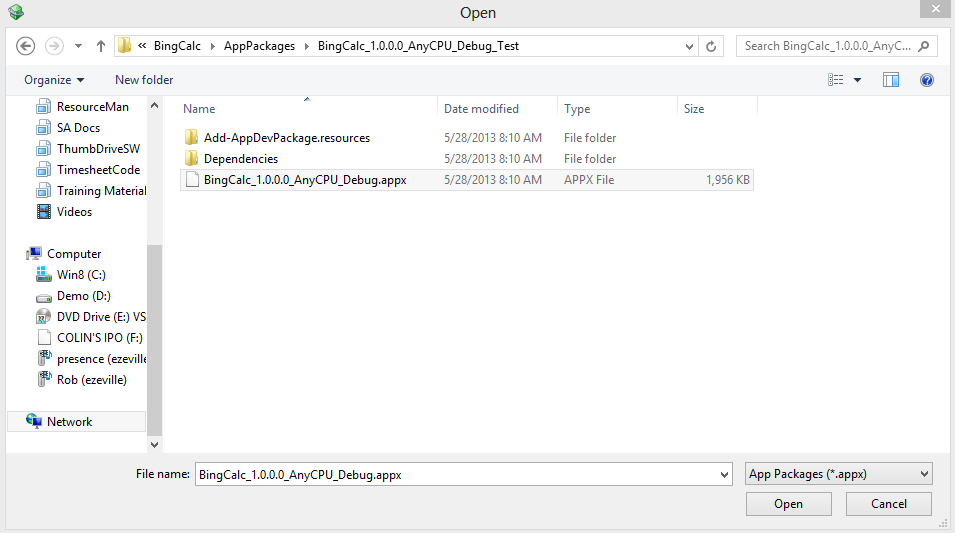Click the Forward arrow navigation button
The height and width of the screenshot is (533, 955).
[54, 46]
